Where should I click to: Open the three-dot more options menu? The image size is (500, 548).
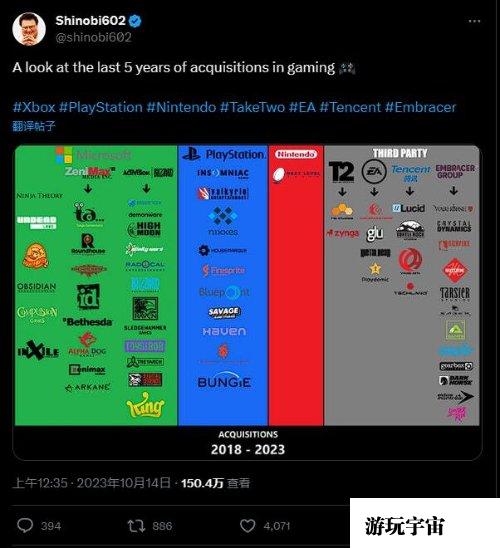474,21
